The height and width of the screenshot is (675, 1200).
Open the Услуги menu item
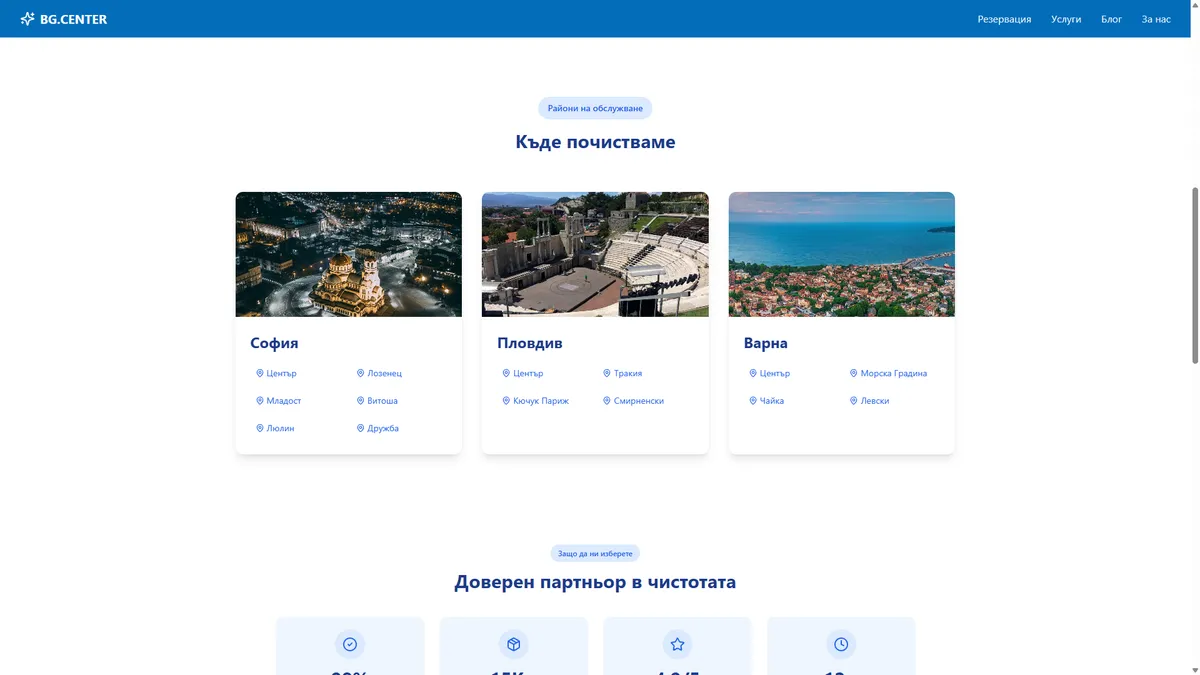(x=1066, y=18)
